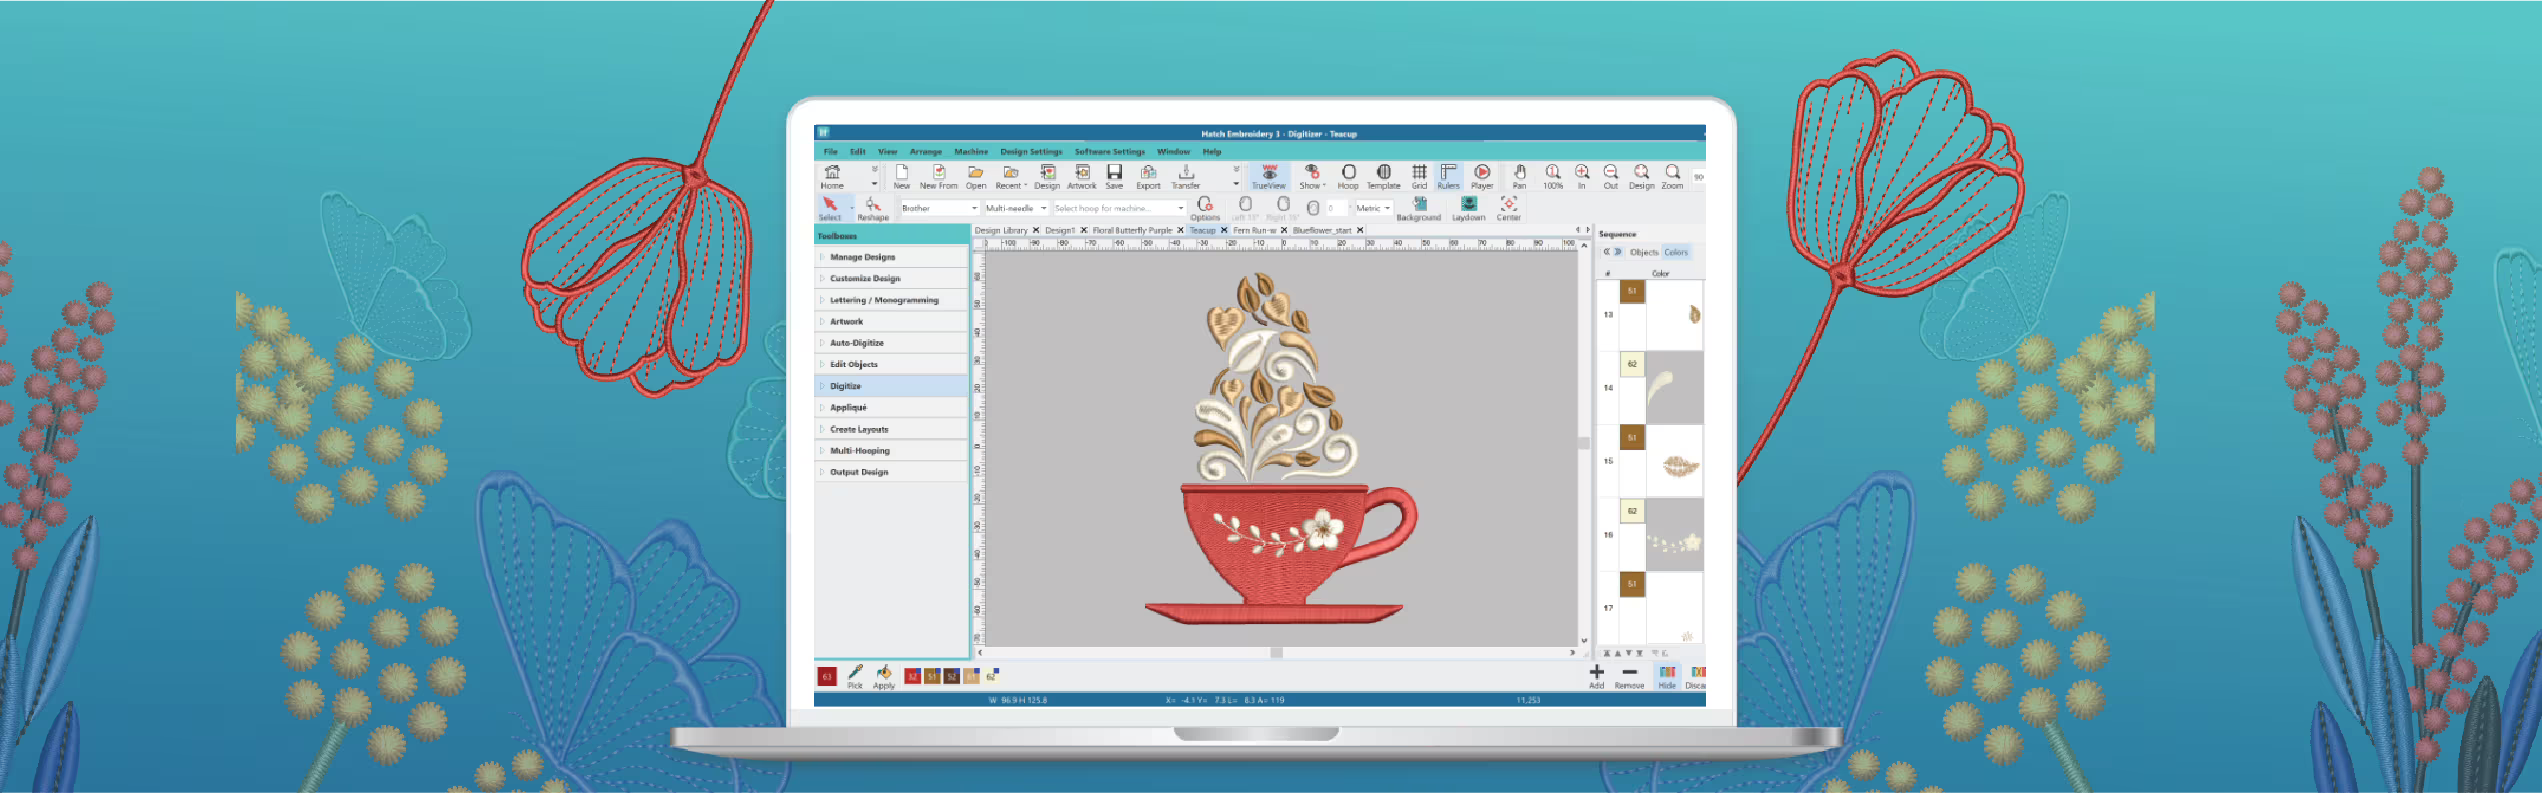2542x793 pixels.
Task: Toggle TrueView display mode
Action: [x=1268, y=177]
